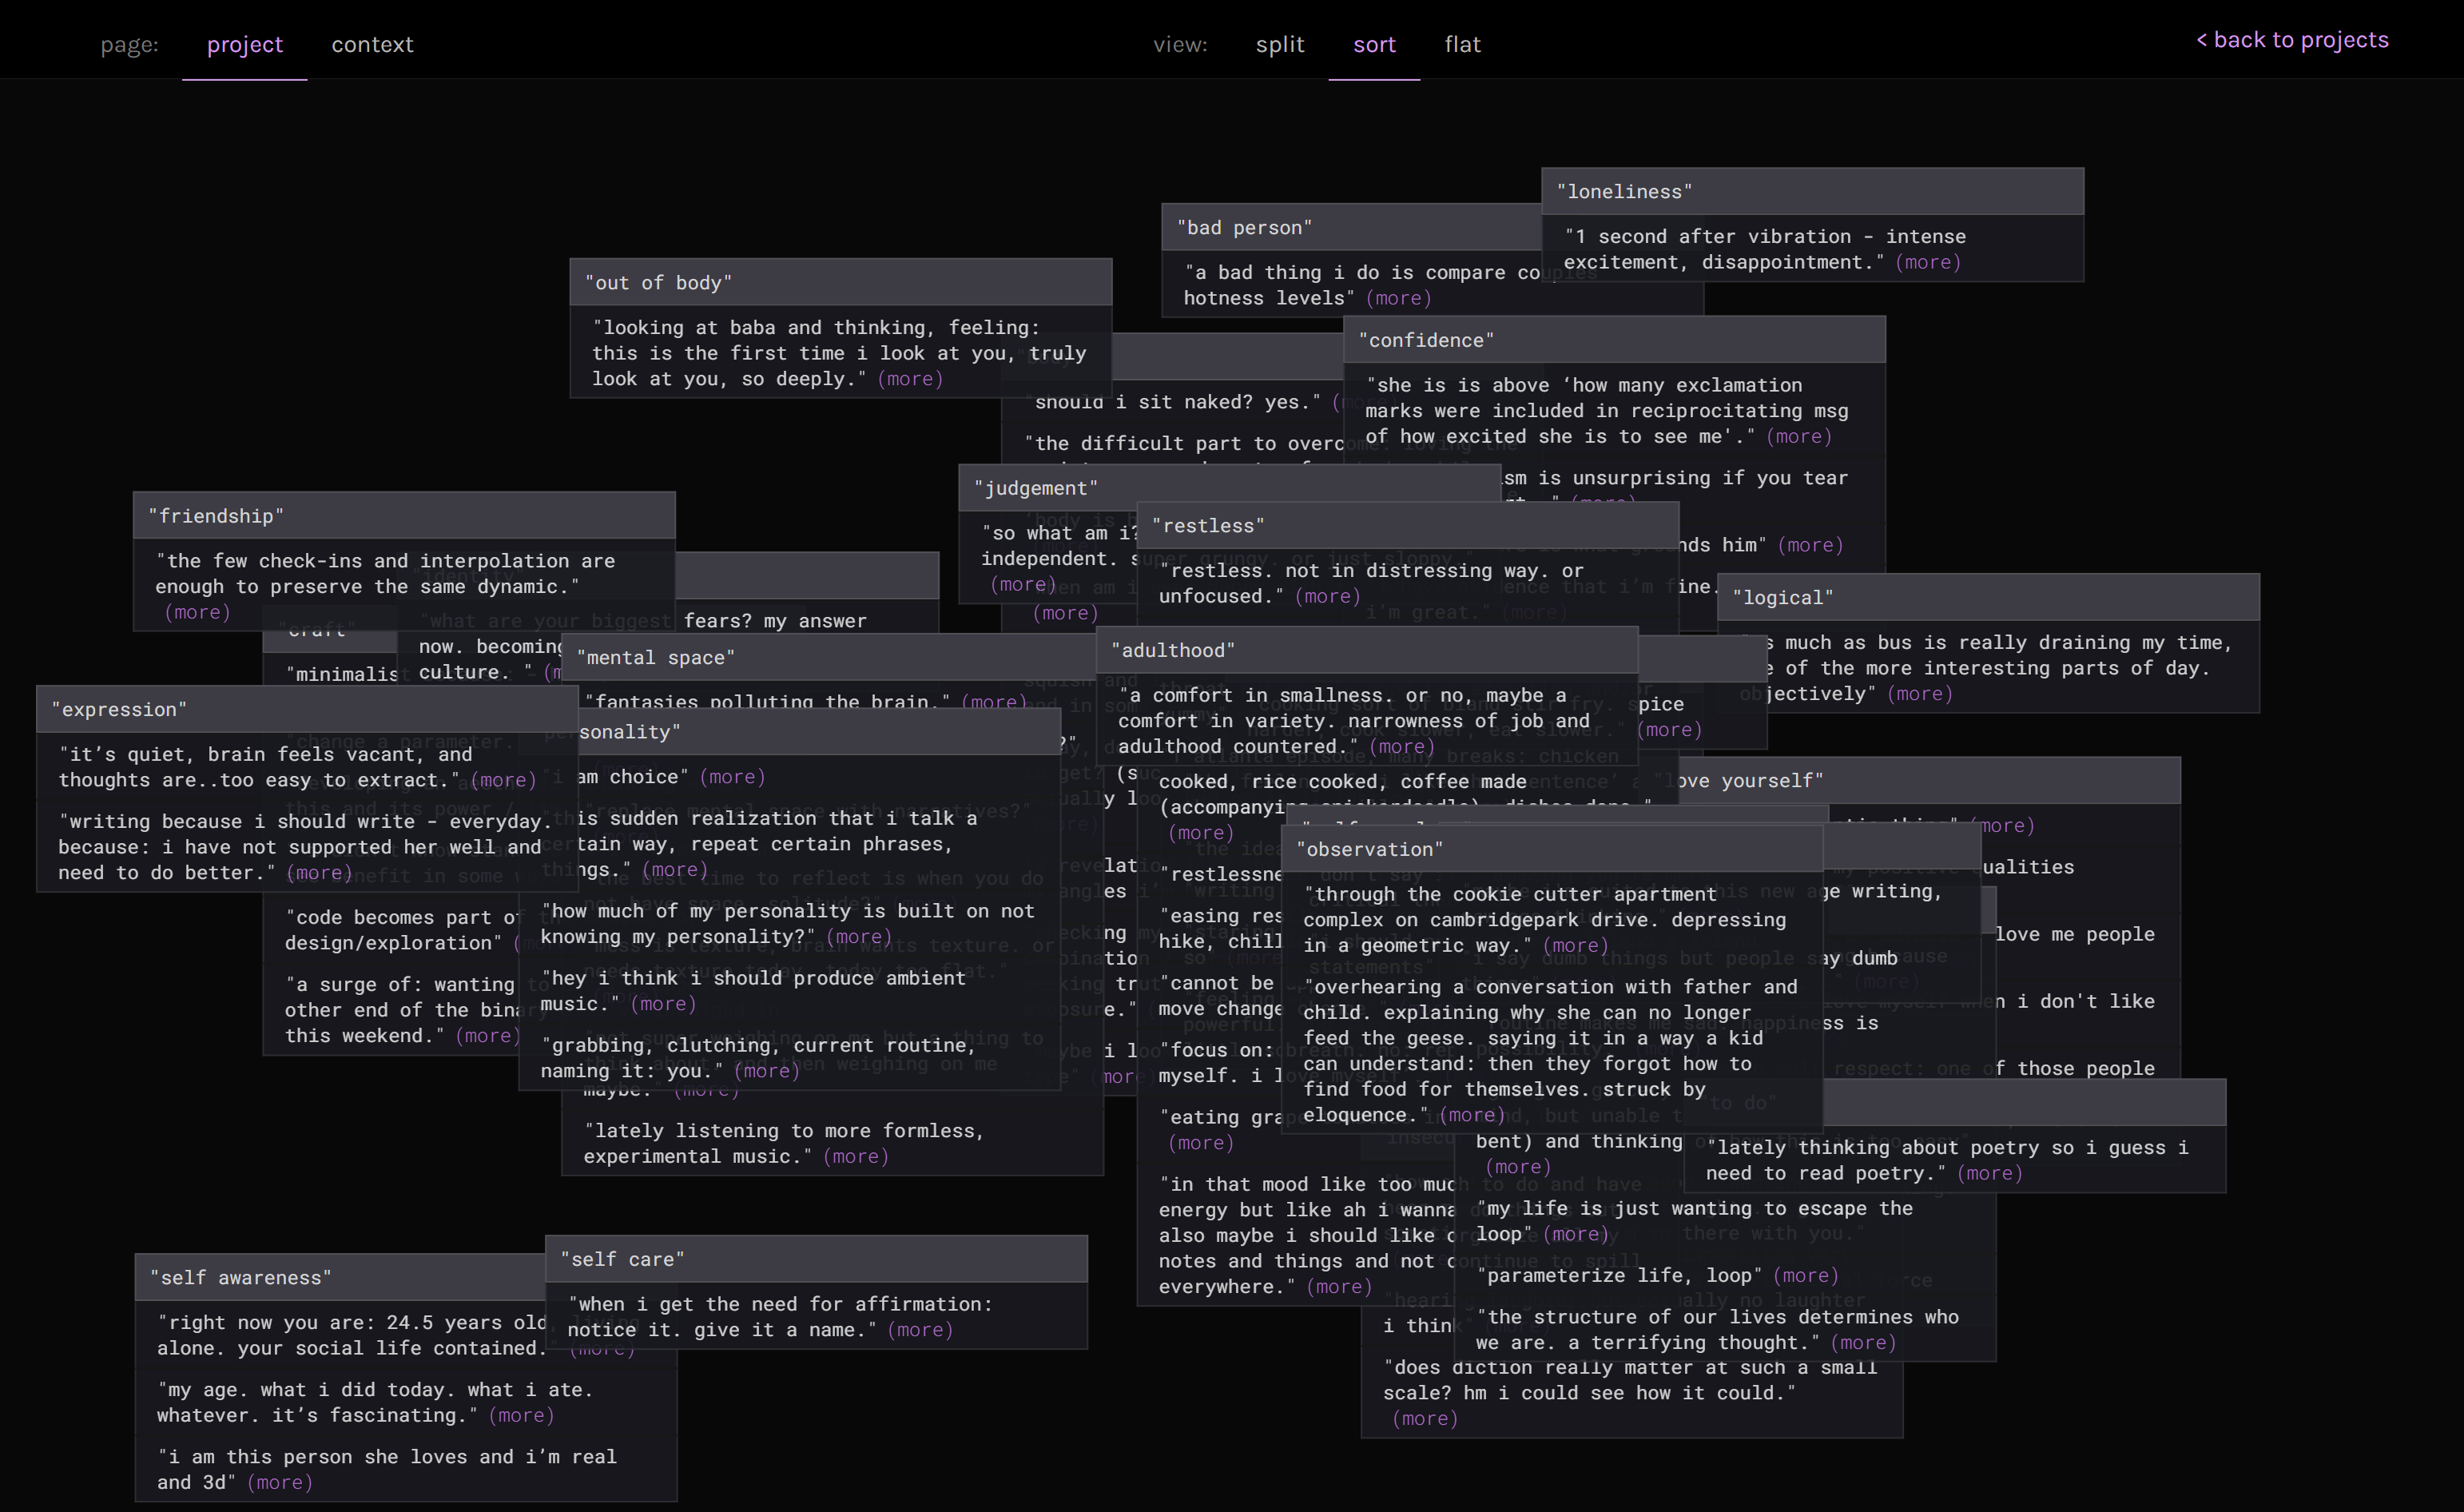Expand (more) on 'a comfort in smallness' note
This screenshot has height=1512, width=2464.
tap(1401, 746)
